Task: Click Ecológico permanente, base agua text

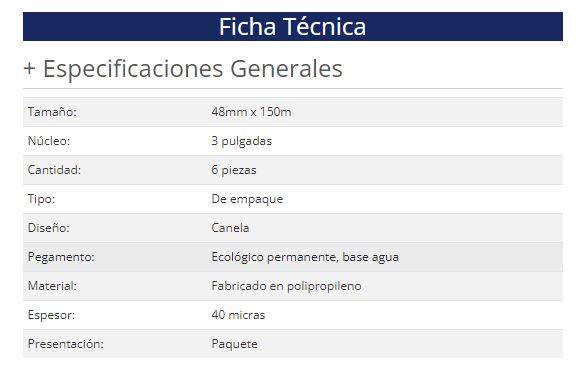Action: click(x=305, y=257)
